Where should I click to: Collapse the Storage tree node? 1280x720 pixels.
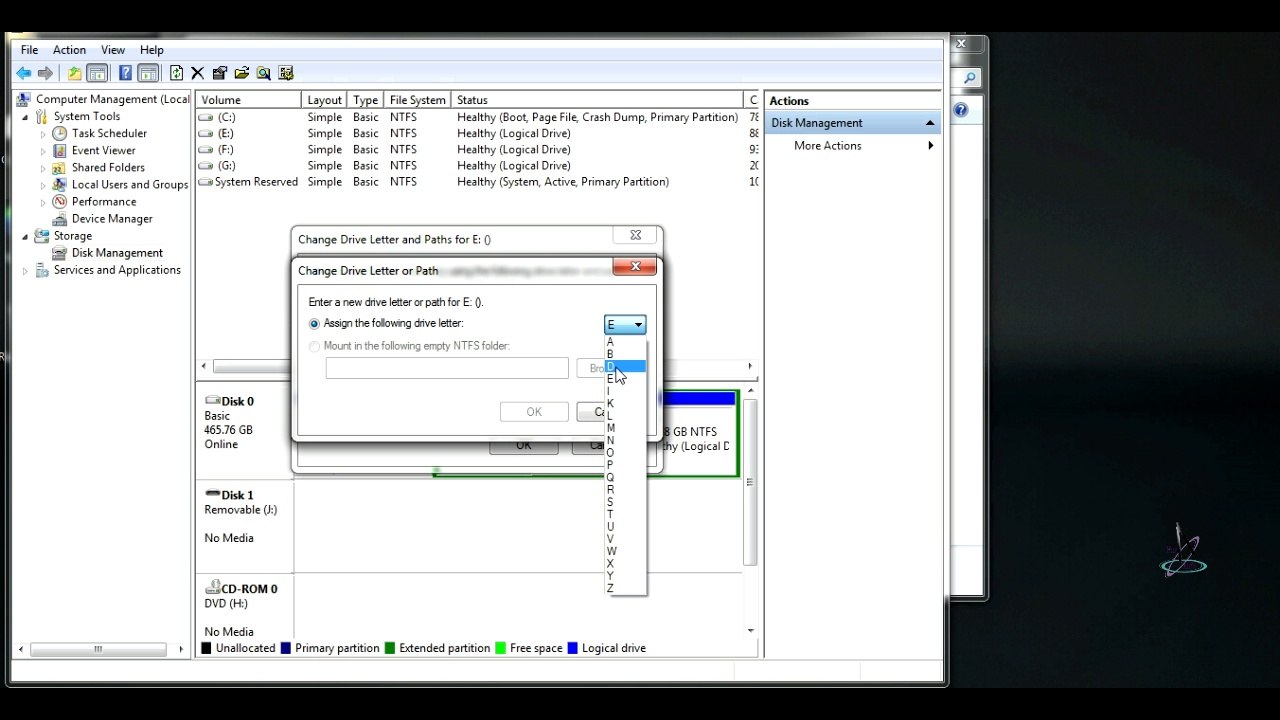(26, 237)
